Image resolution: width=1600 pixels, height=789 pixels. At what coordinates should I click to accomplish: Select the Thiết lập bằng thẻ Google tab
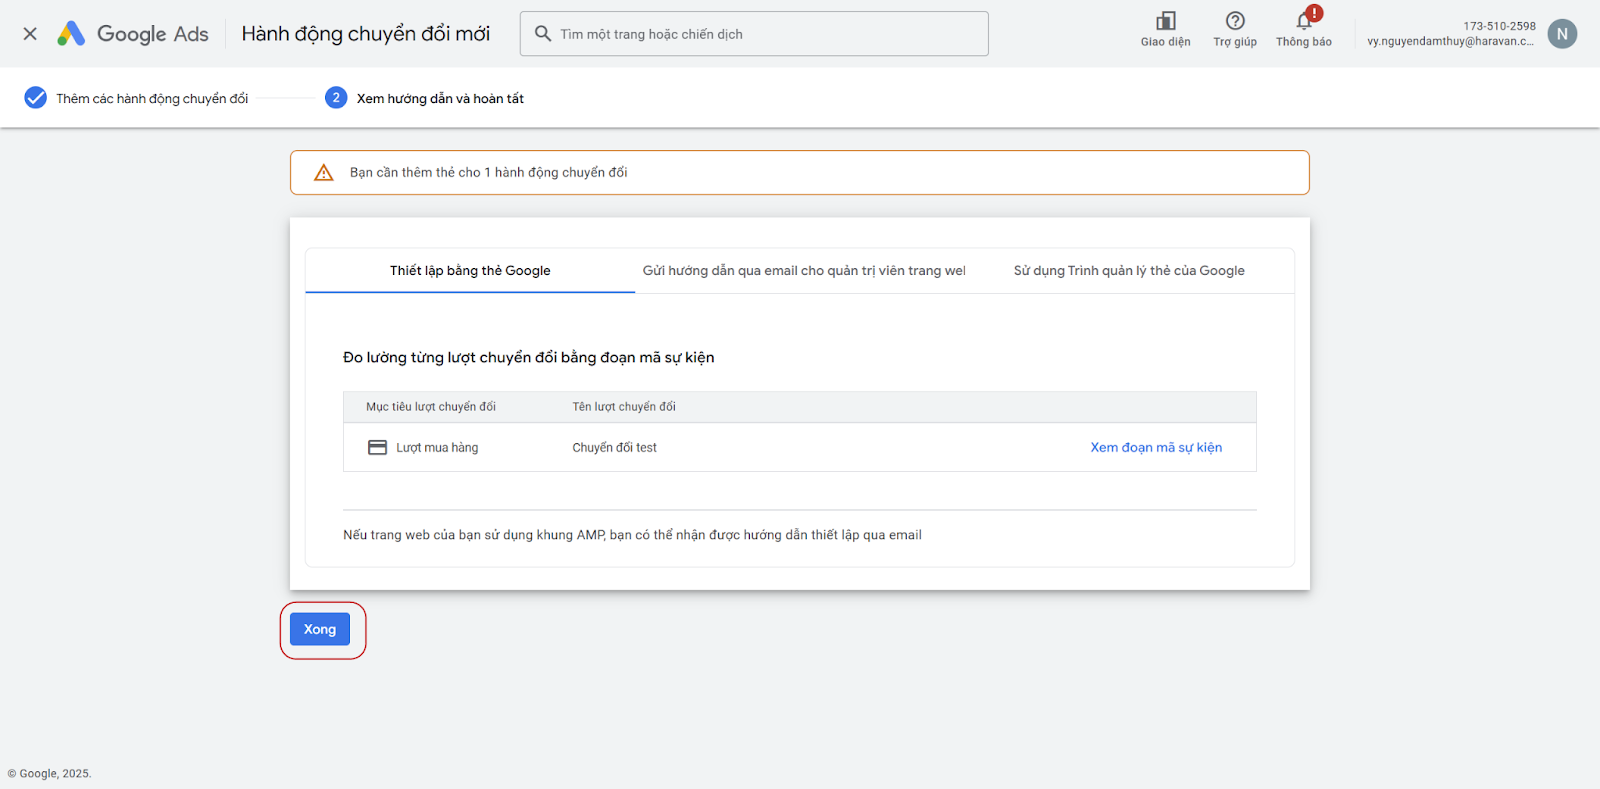470,271
